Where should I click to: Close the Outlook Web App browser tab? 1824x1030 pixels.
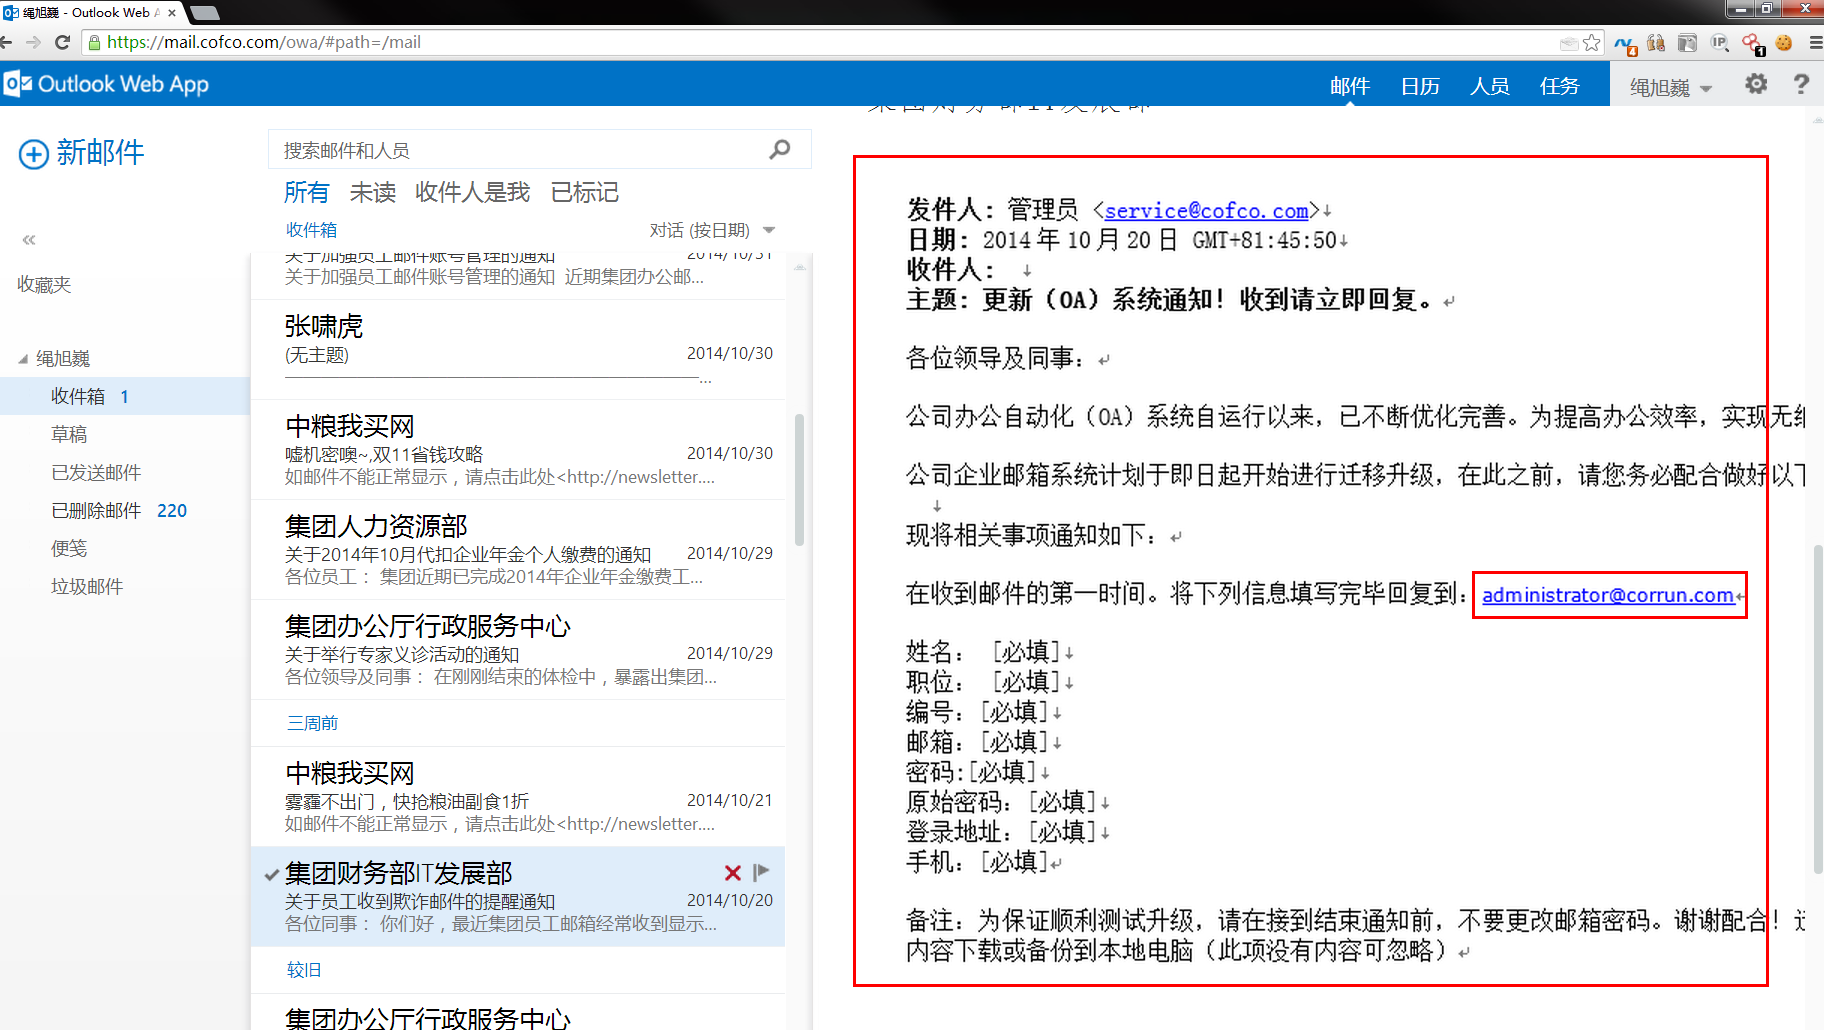[172, 12]
